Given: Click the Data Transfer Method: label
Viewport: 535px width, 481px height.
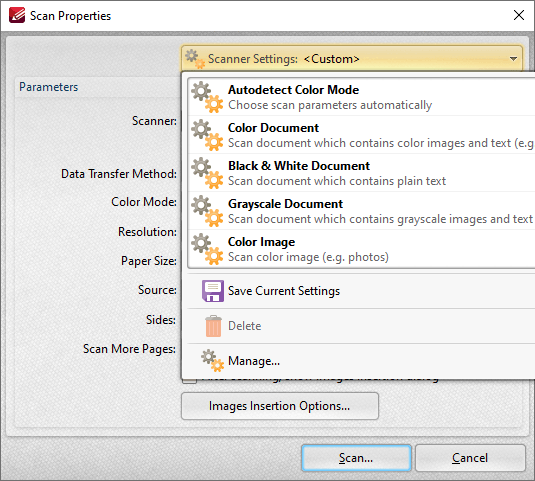Looking at the screenshot, I should click(x=119, y=174).
